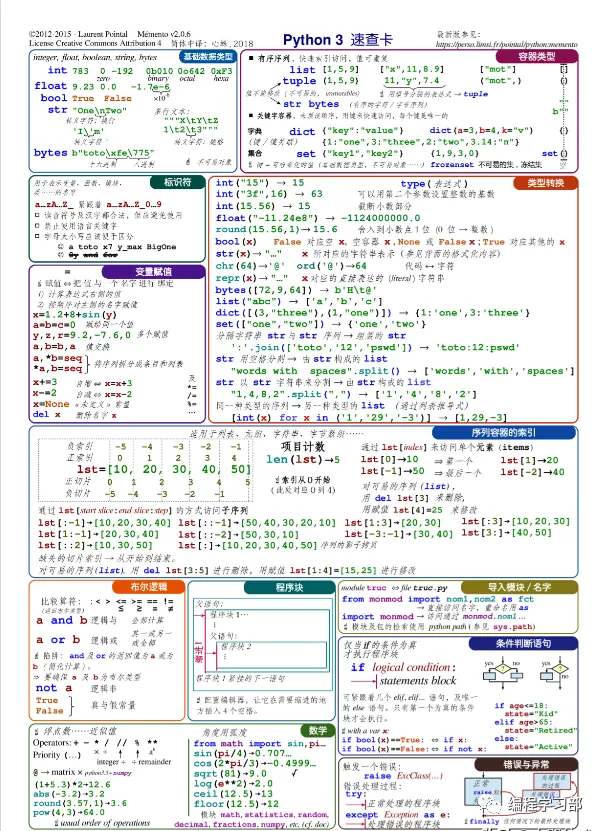Click the Python 3 速查卡 title
This screenshot has height=831, width=602.
[338, 40]
